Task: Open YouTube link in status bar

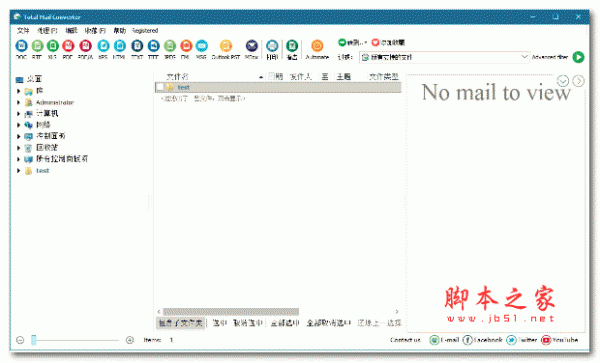Action: click(x=559, y=340)
